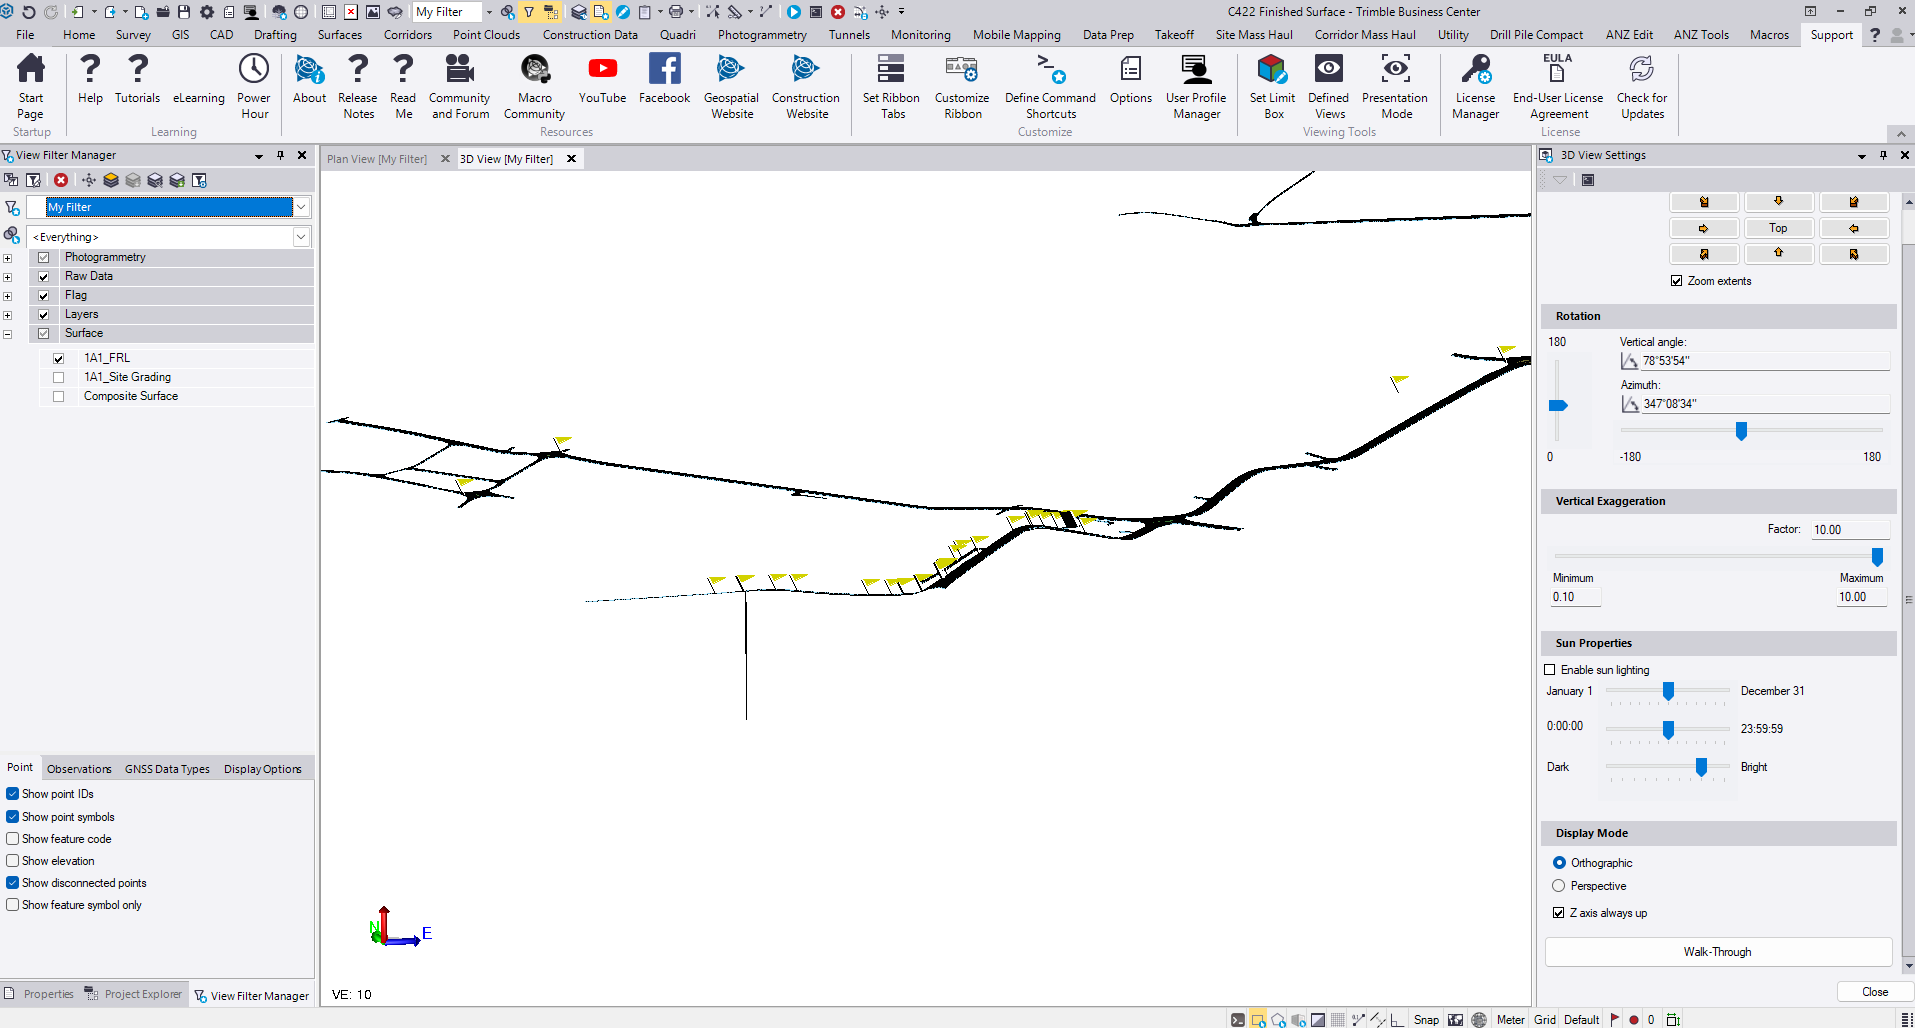Expand the Photogrammetry tree node
1915x1028 pixels.
(x=8, y=258)
